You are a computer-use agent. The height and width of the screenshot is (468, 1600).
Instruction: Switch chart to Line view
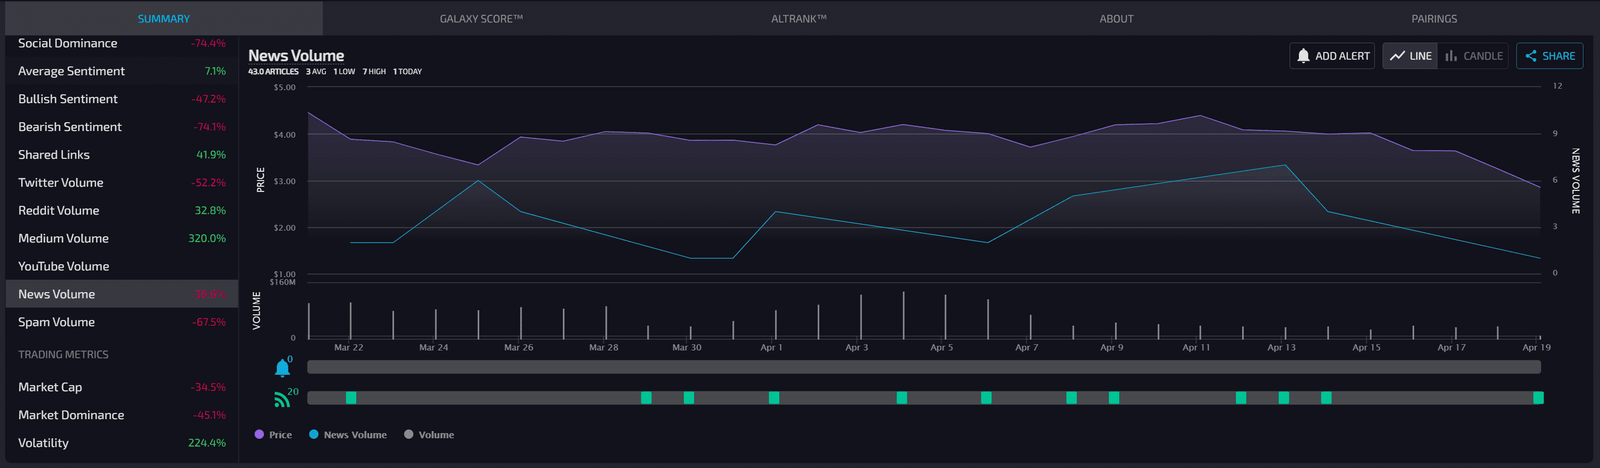click(x=1410, y=56)
